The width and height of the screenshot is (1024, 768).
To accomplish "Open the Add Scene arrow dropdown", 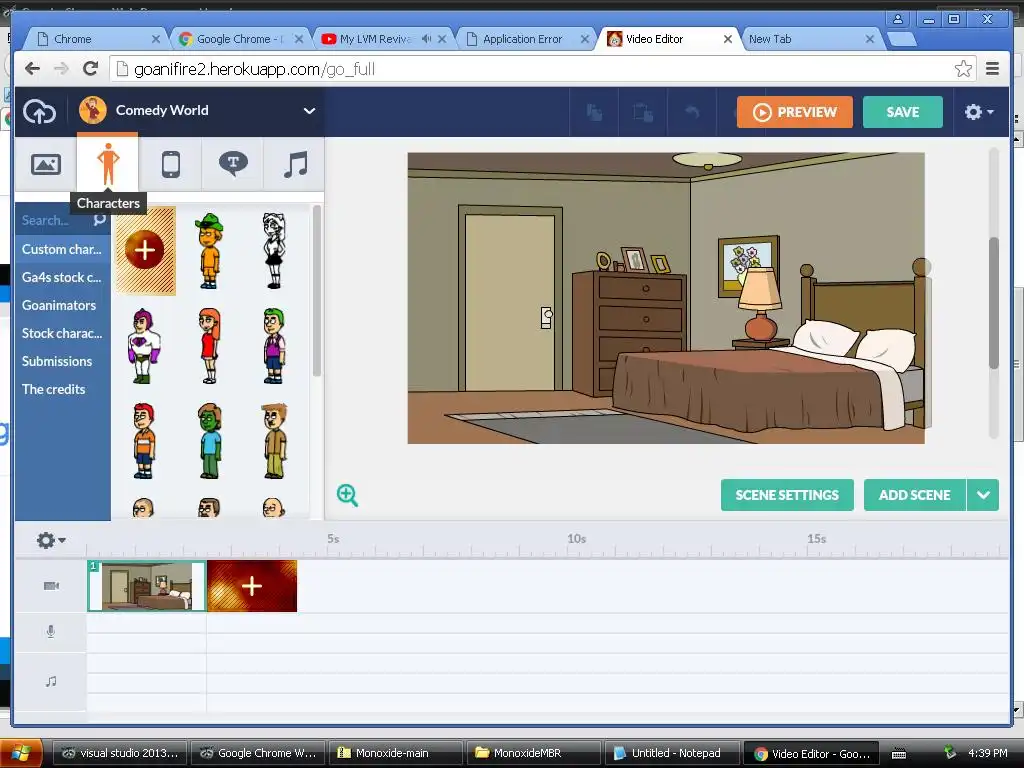I will point(983,495).
